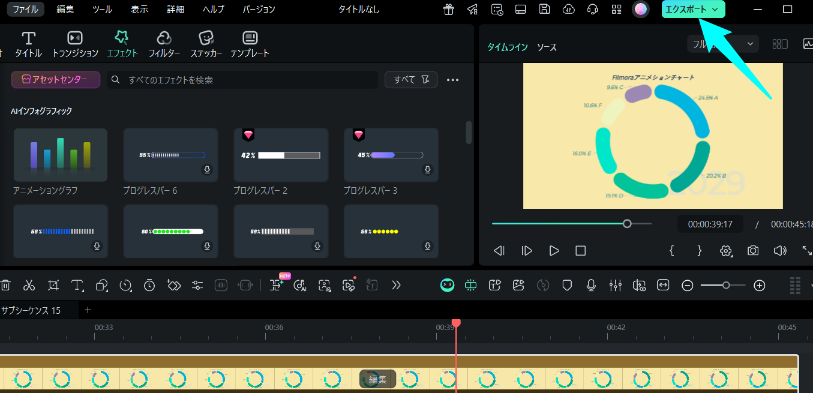813x393 pixels.
Task: Open the ヘルプ menu
Action: pyautogui.click(x=214, y=9)
